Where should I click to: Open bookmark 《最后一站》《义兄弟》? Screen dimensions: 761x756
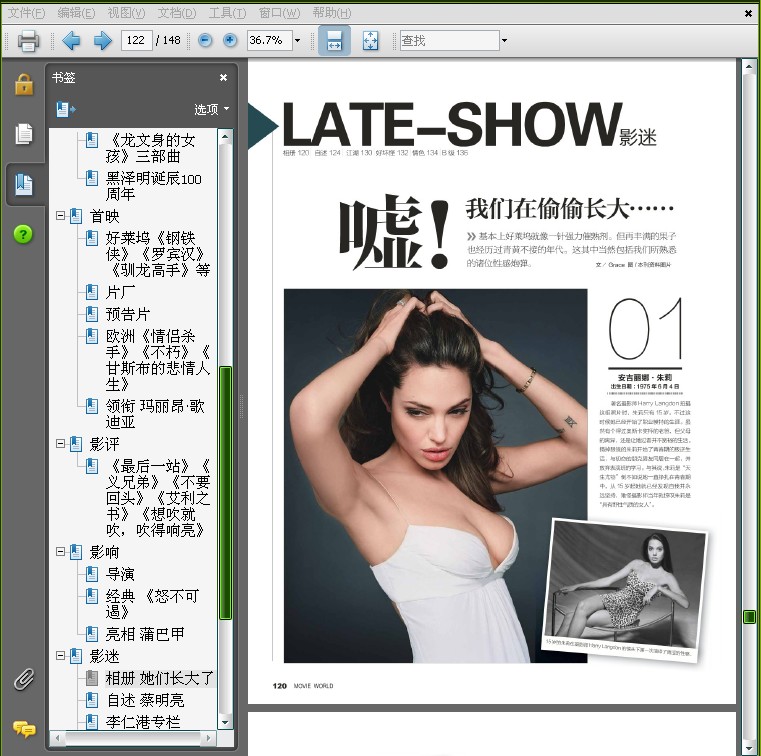[x=158, y=498]
